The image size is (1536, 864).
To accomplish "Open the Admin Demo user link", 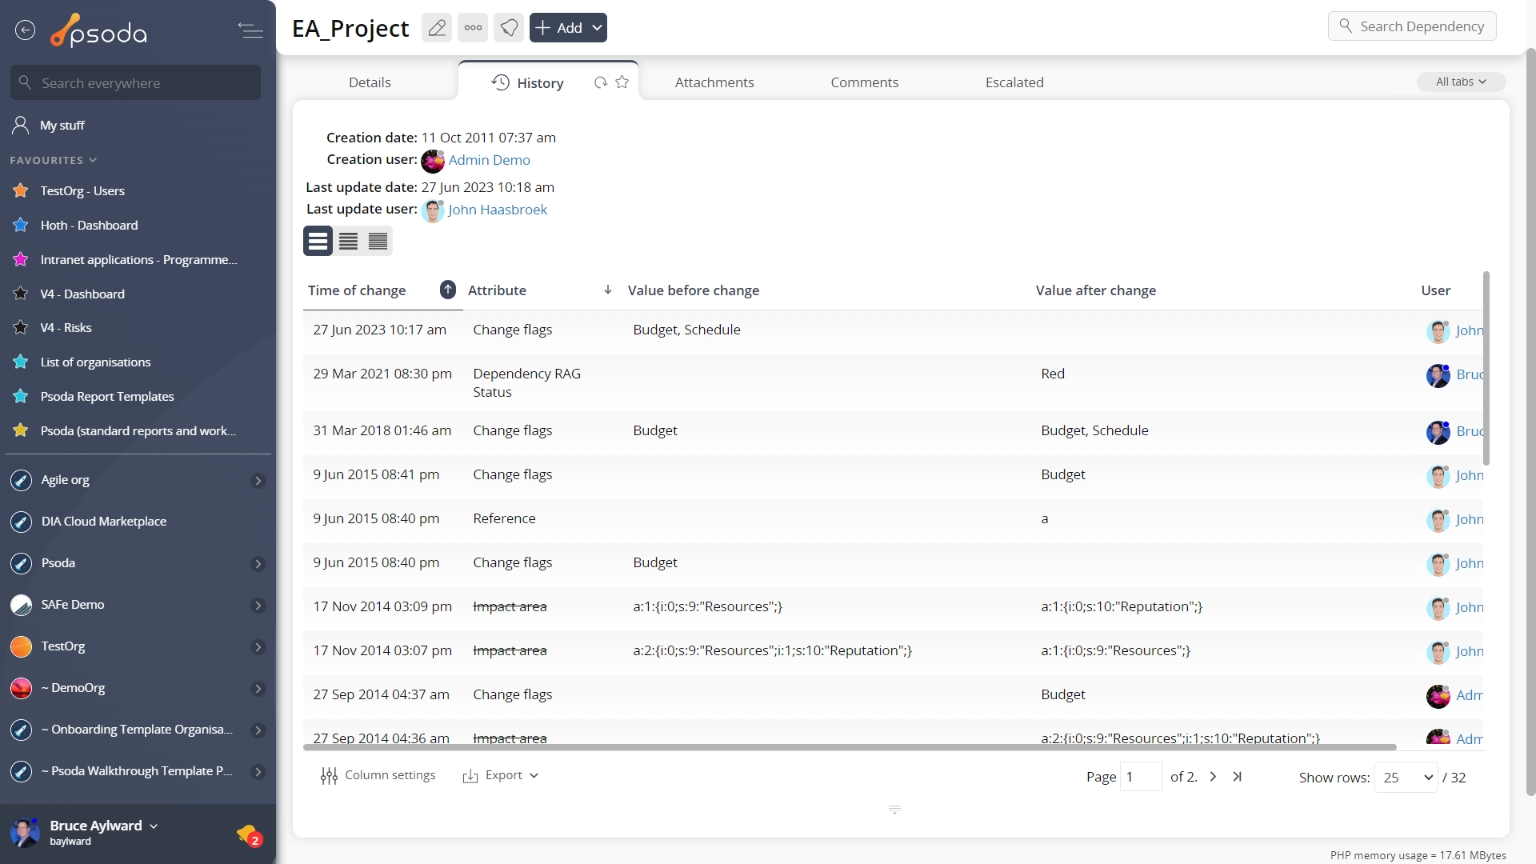I will (x=489, y=160).
